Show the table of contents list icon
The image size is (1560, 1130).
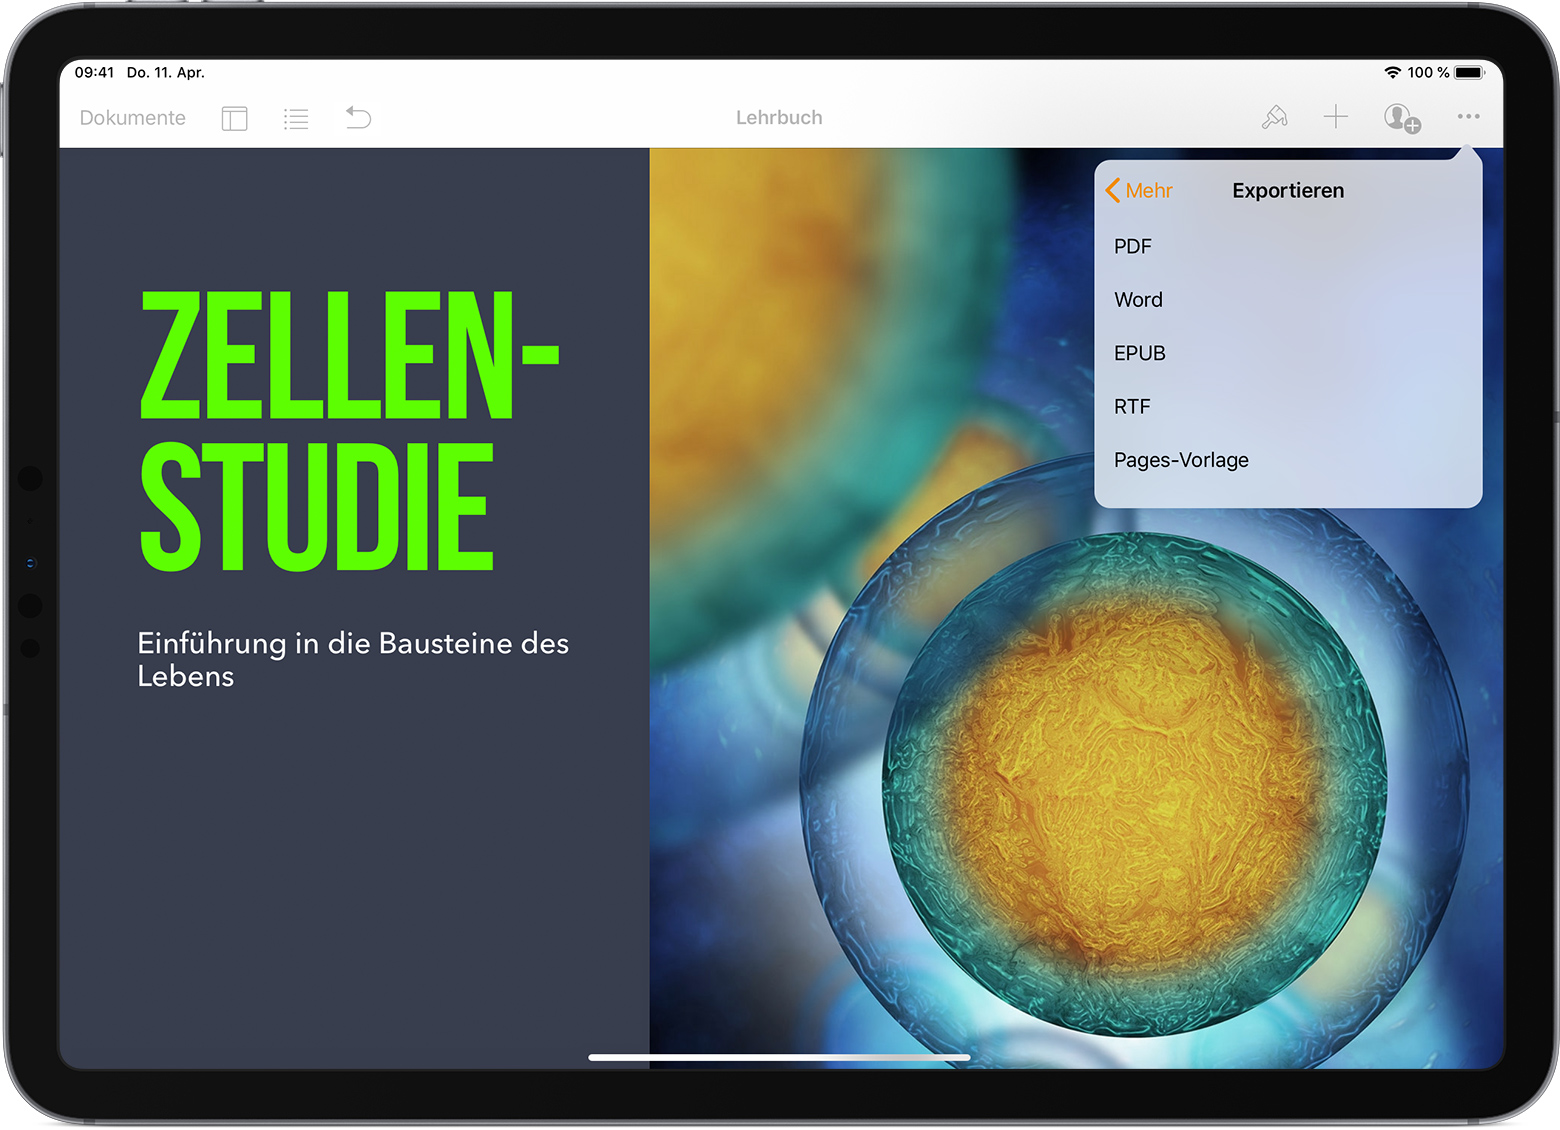tap(296, 119)
